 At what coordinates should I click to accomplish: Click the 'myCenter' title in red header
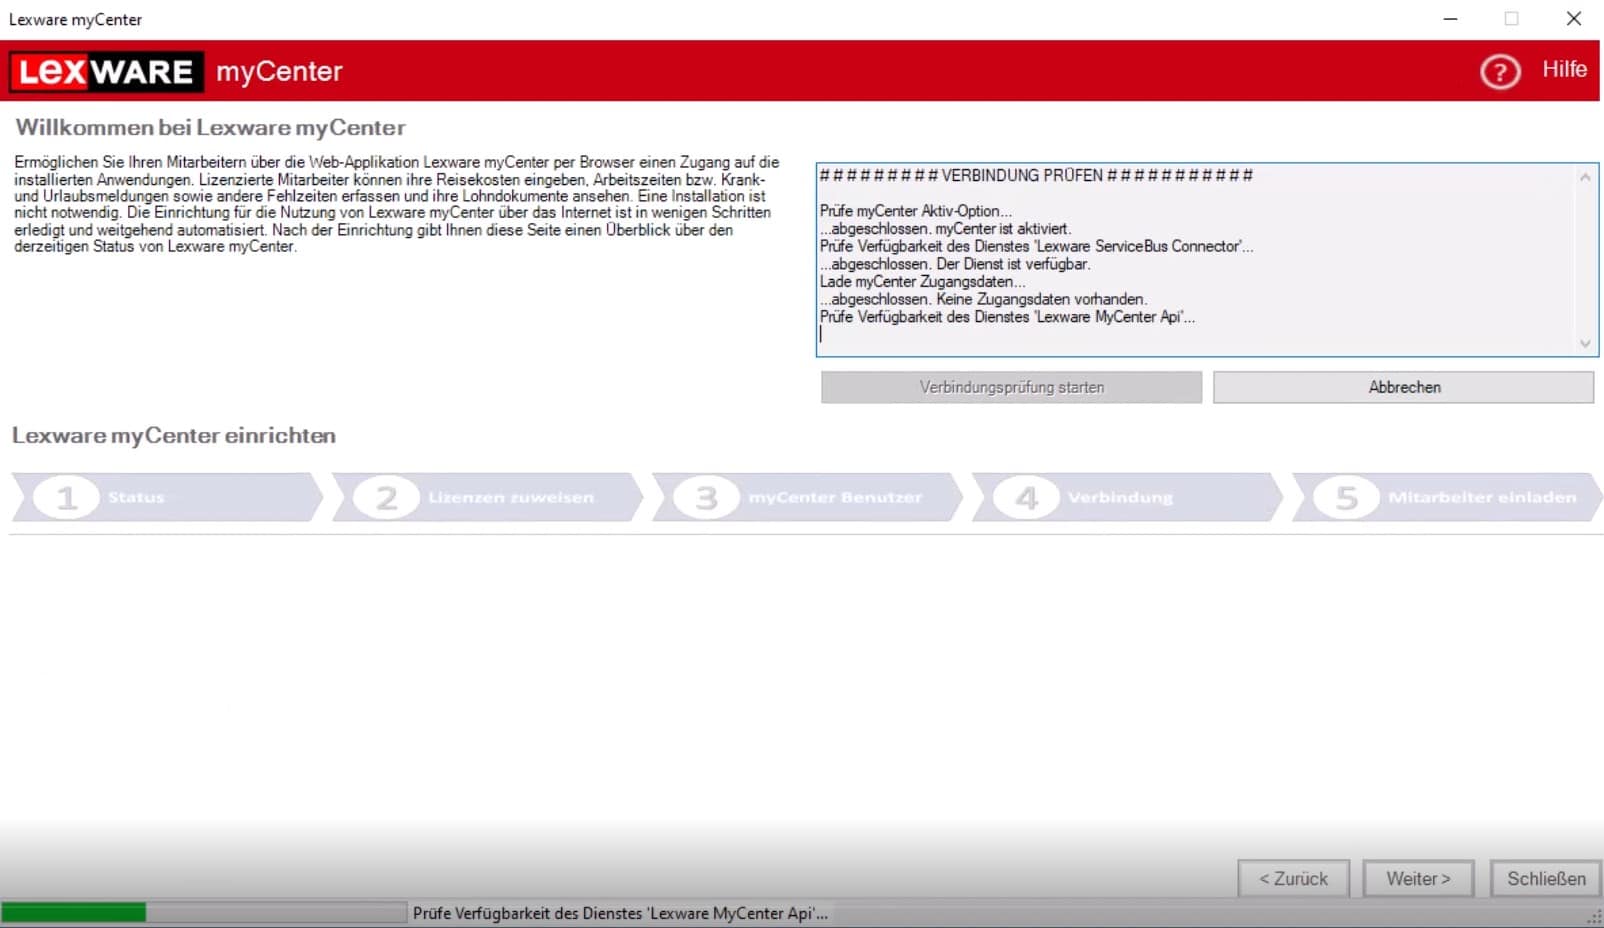[x=279, y=72]
